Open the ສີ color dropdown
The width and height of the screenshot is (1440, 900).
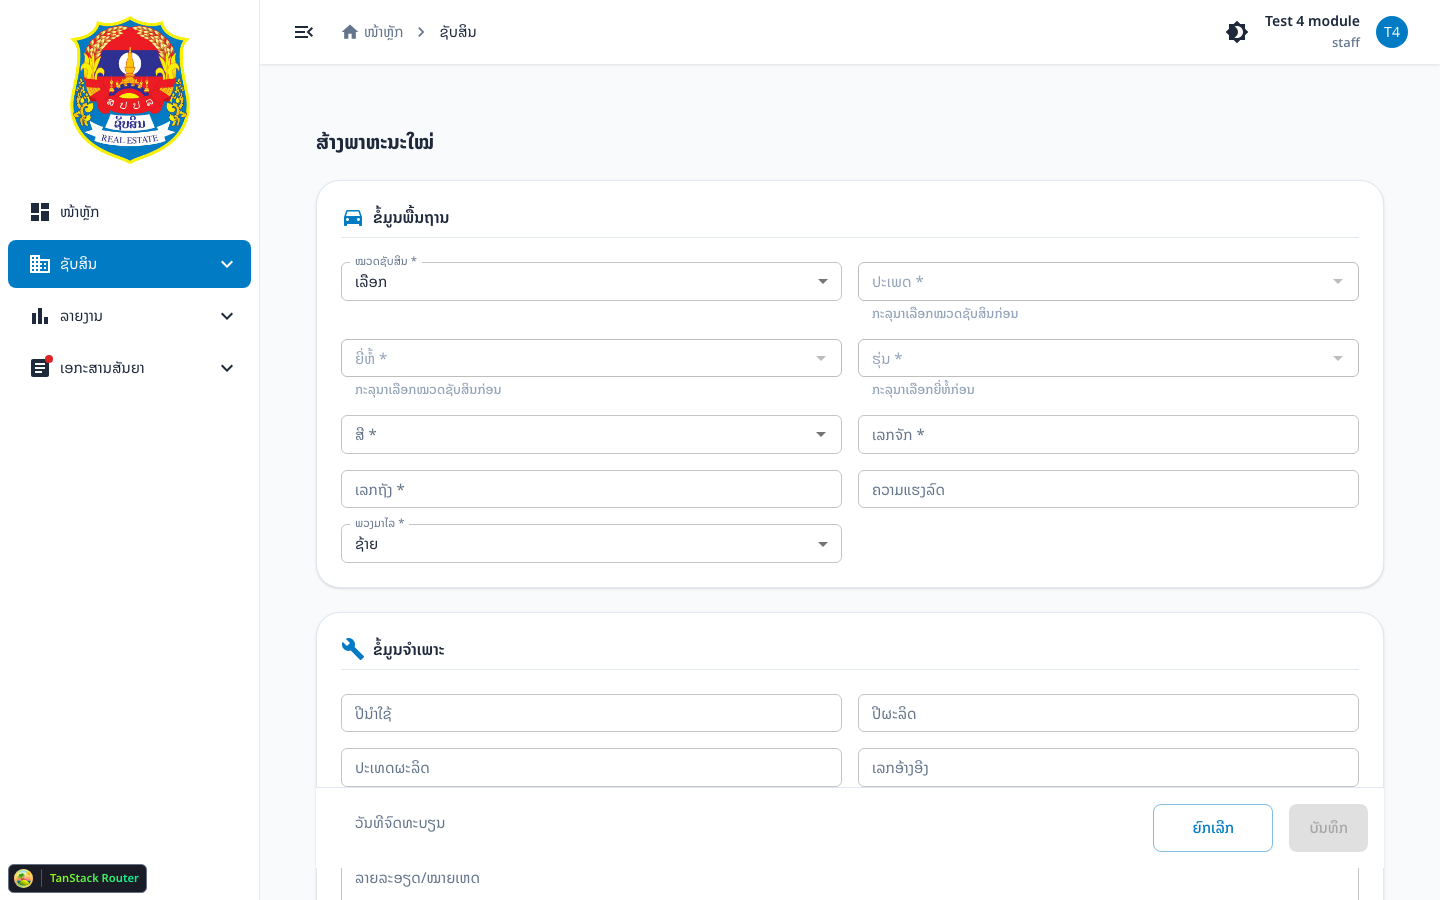point(591,435)
